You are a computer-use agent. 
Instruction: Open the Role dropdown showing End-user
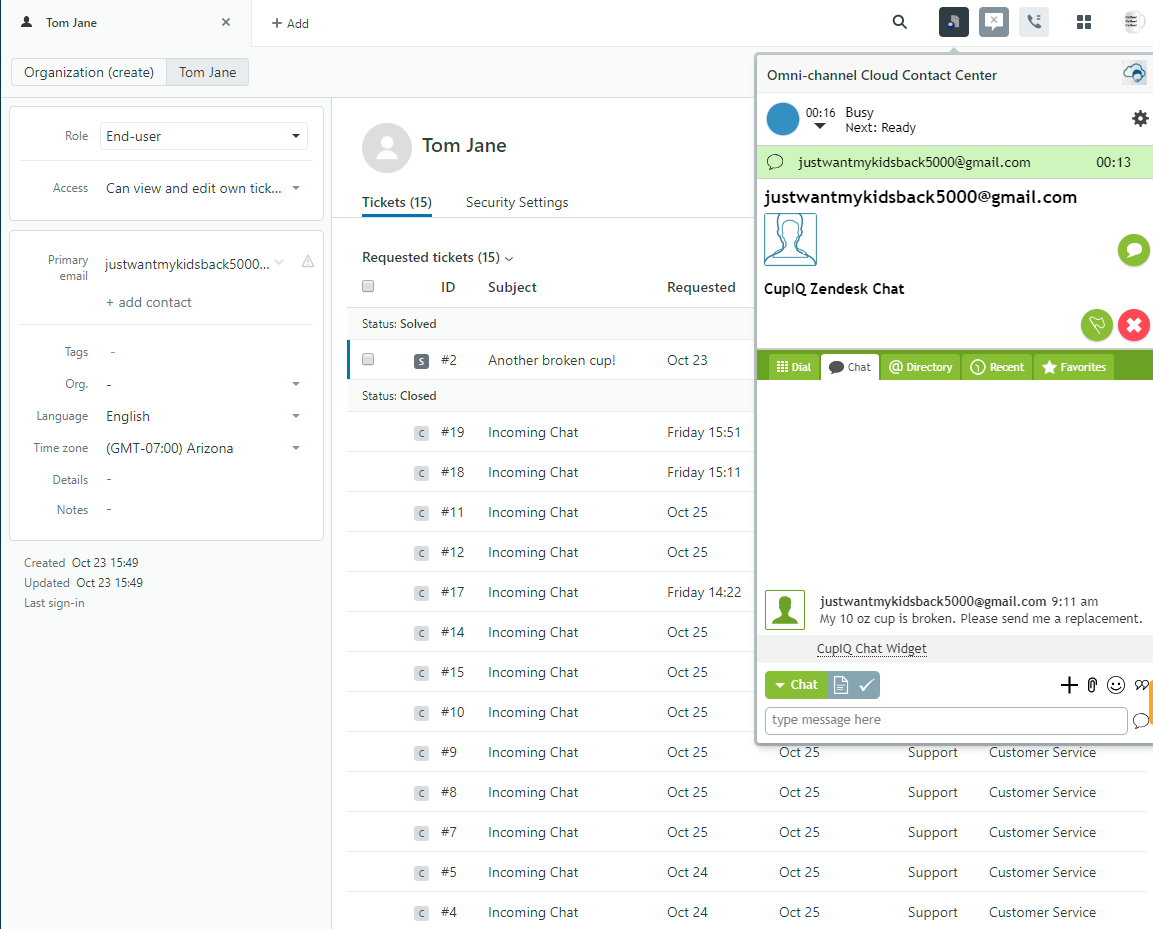point(204,136)
